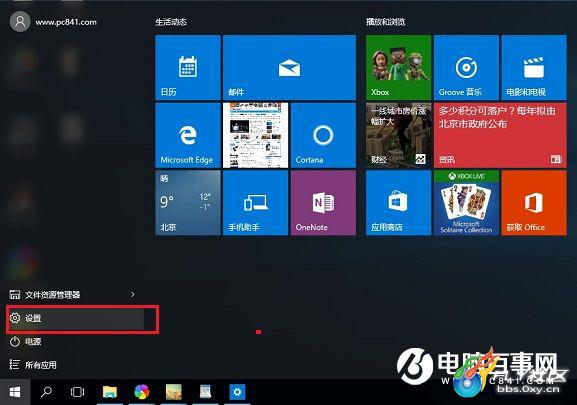Screen dimensions: 577x405
Task: Open the document app icon on taskbar
Action: click(205, 392)
